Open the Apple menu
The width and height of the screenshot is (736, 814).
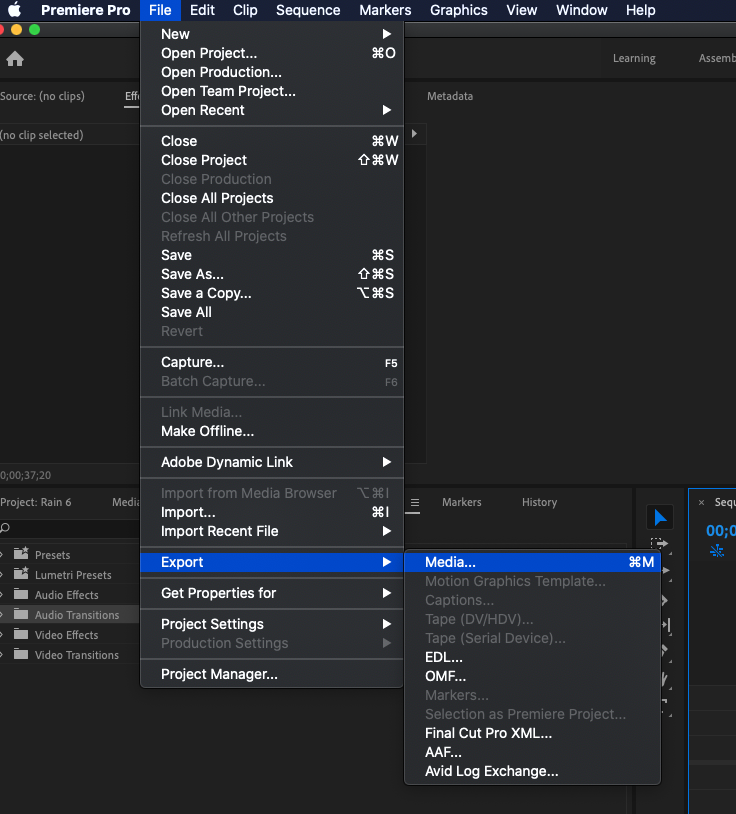(15, 10)
